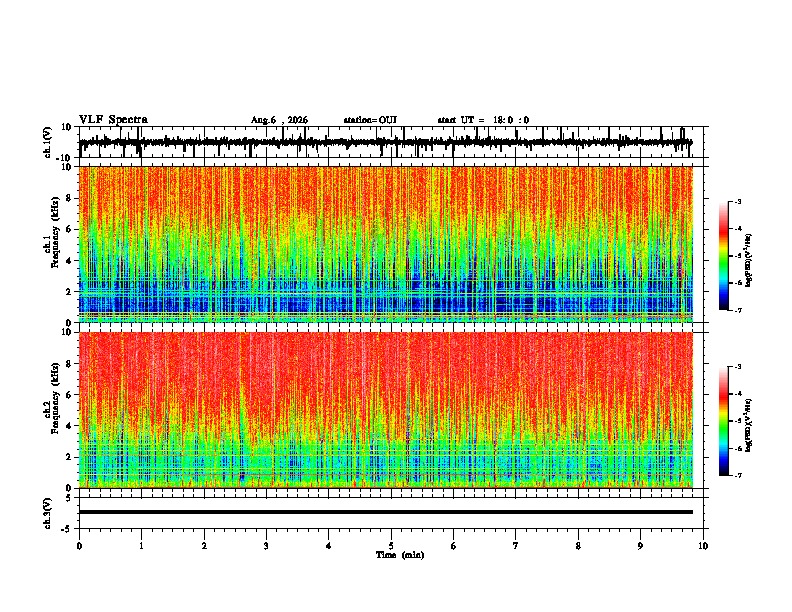Viewport: 792px width, 612px height.
Task: Click the time axis tick label "2"
Action: pyautogui.click(x=204, y=546)
